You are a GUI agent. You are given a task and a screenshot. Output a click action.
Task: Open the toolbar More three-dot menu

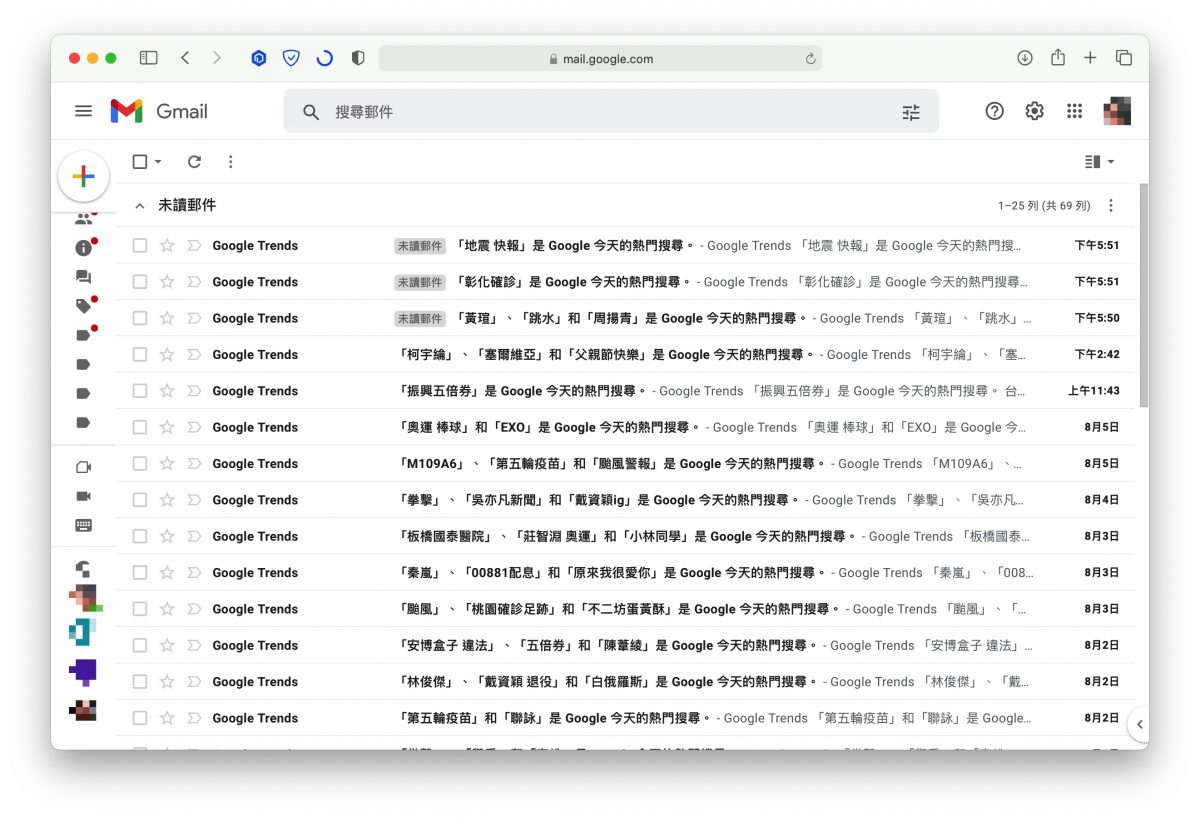coord(231,161)
